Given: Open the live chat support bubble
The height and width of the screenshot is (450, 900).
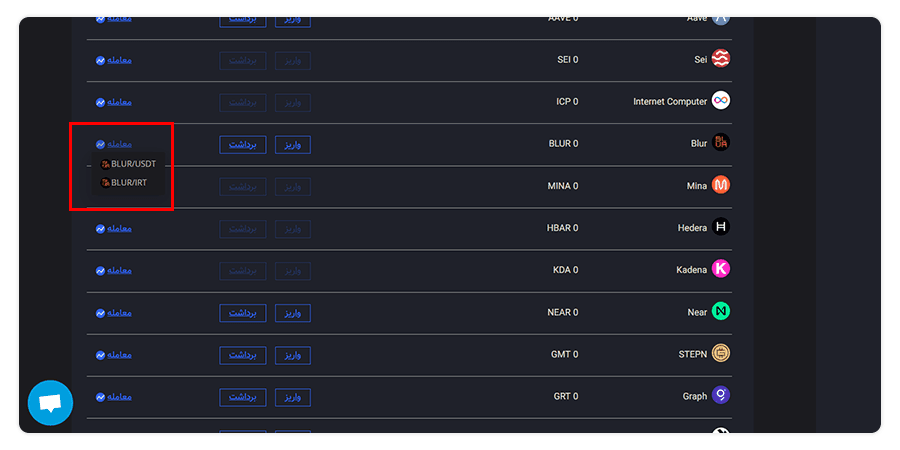Looking at the screenshot, I should click(51, 403).
